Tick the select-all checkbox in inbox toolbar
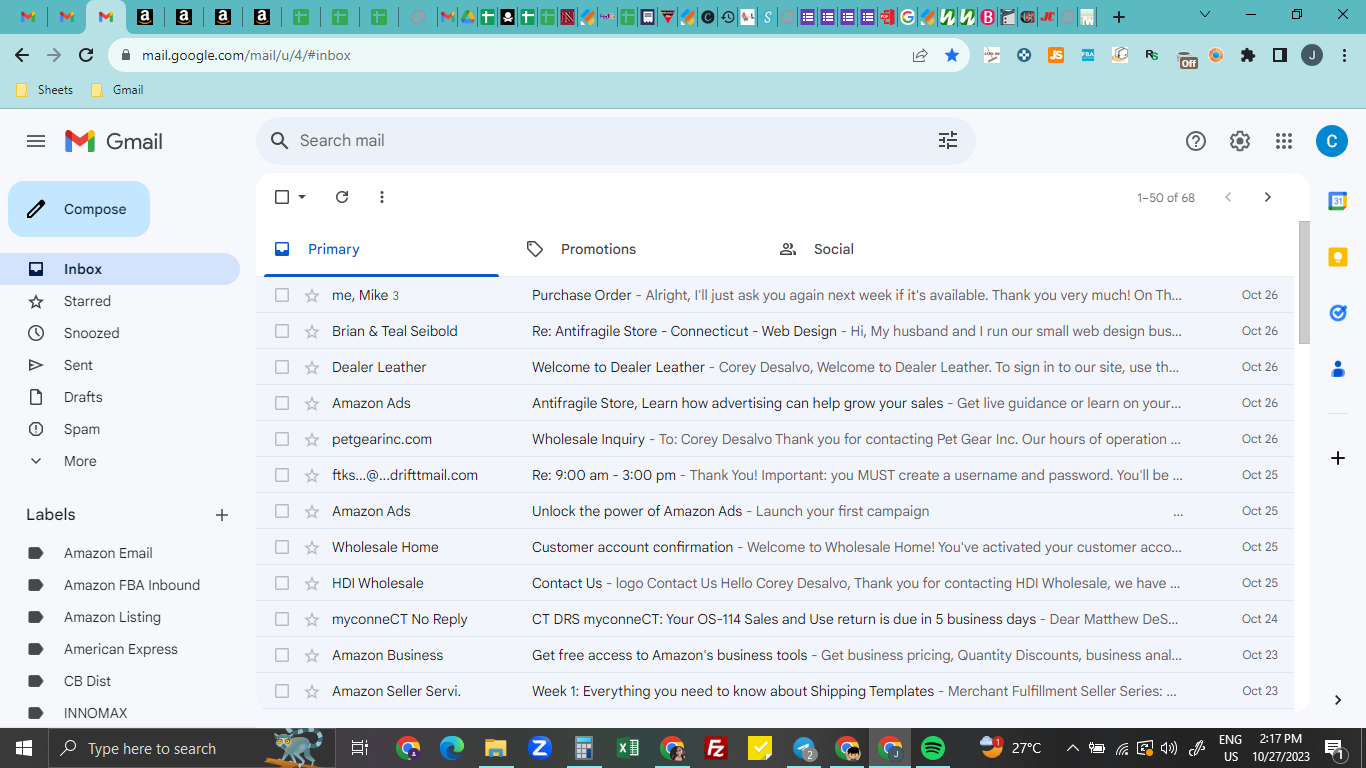This screenshot has height=768, width=1366. (x=282, y=197)
